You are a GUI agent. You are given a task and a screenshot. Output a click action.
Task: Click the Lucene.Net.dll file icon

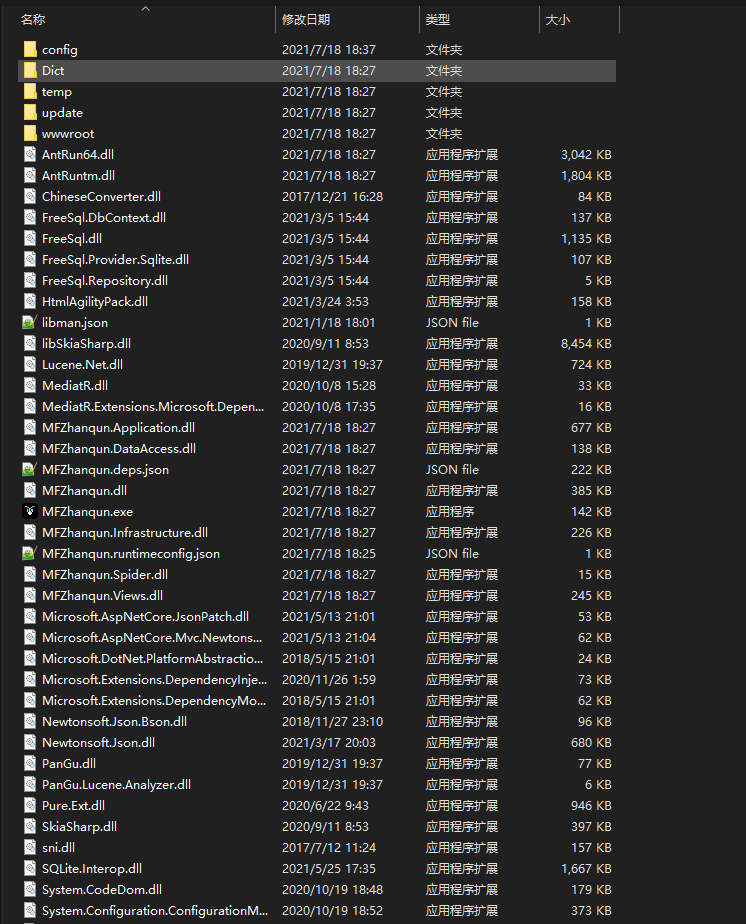[x=30, y=365]
